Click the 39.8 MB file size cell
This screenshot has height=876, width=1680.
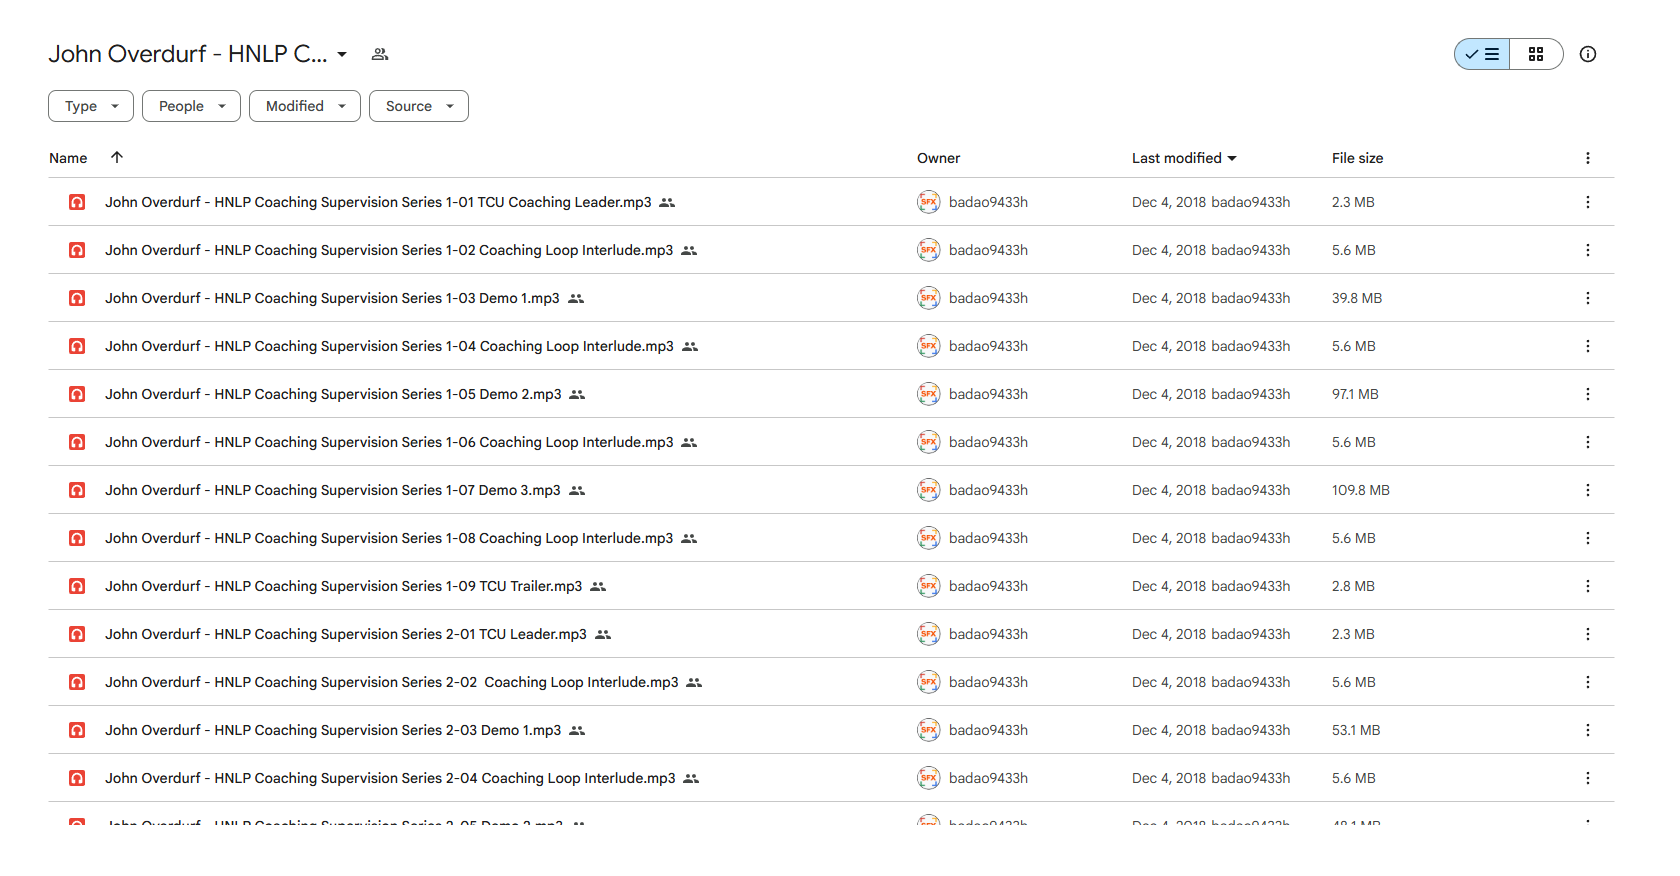point(1357,298)
